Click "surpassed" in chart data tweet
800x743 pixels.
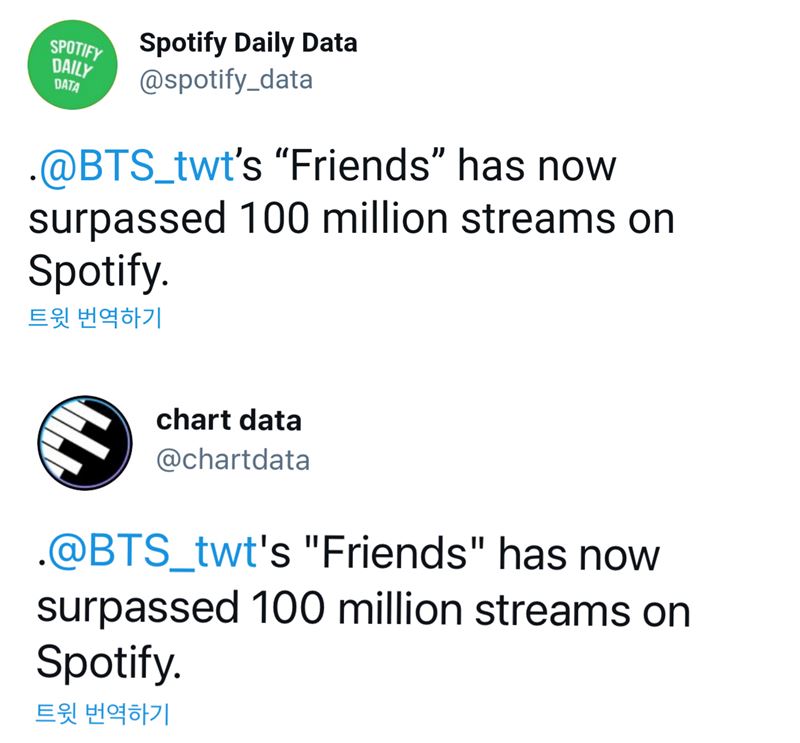coord(138,611)
